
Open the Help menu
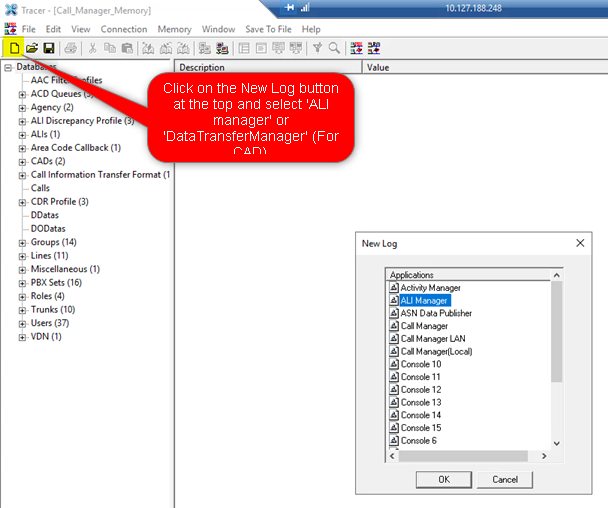pos(311,29)
